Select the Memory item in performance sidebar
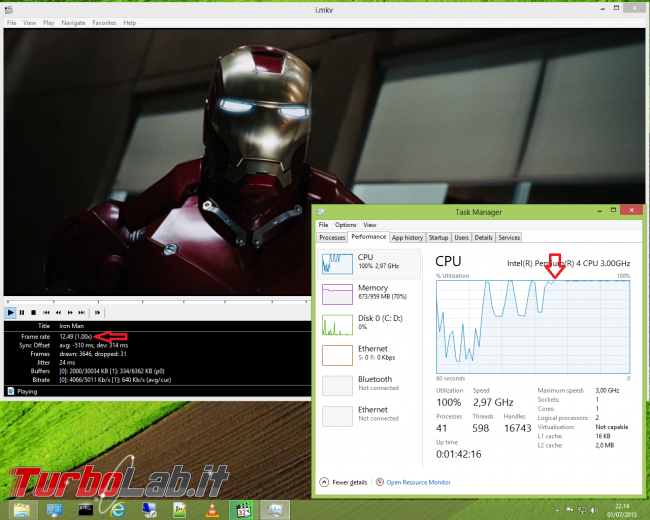The height and width of the screenshot is (520, 650). tap(370, 294)
